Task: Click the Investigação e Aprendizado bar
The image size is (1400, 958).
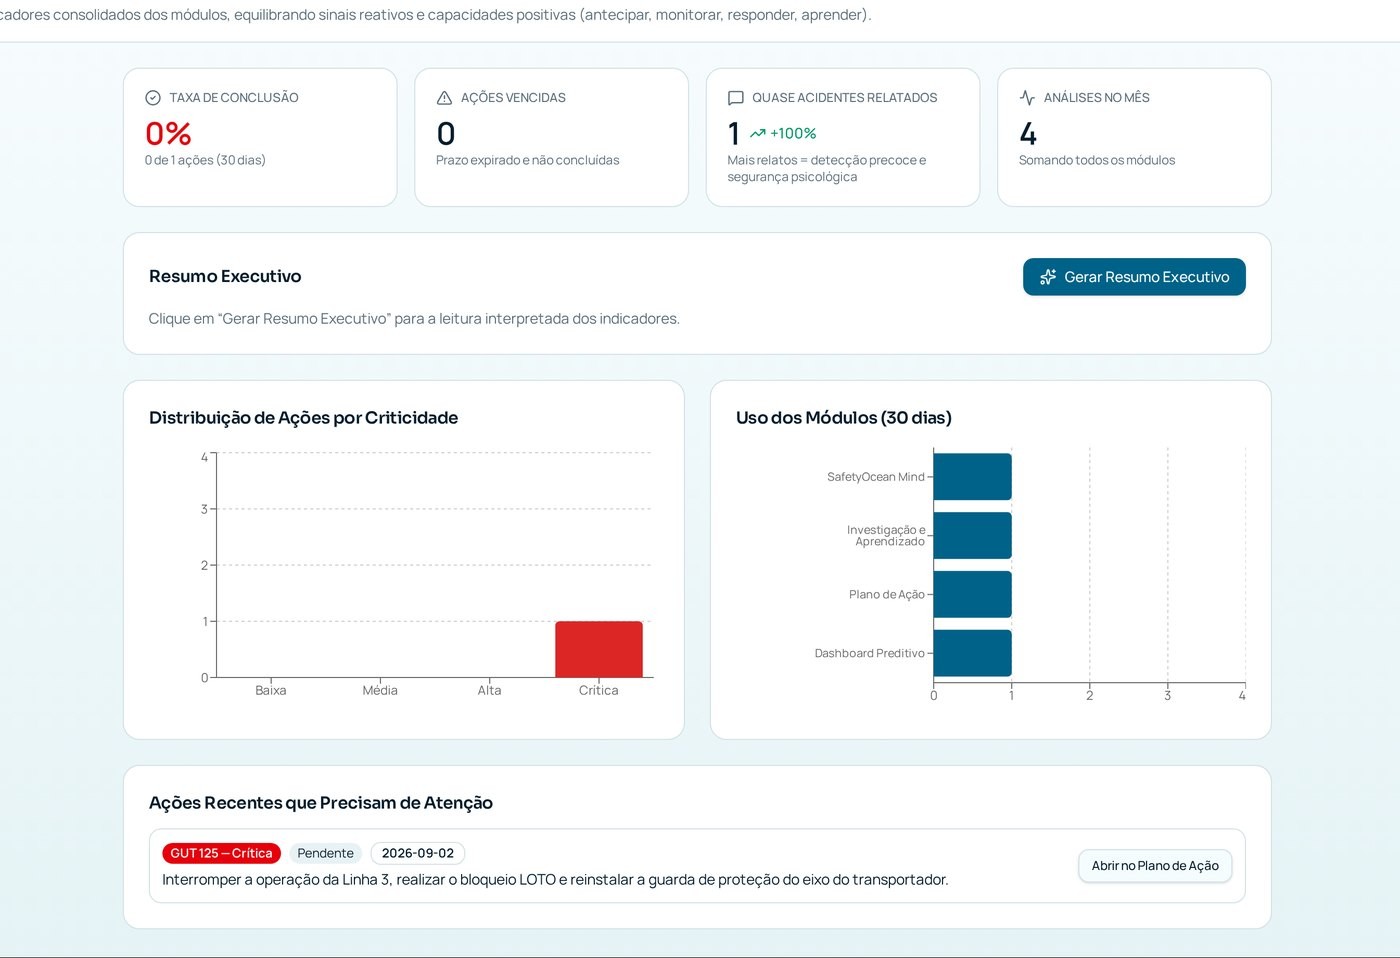Action: (x=972, y=536)
